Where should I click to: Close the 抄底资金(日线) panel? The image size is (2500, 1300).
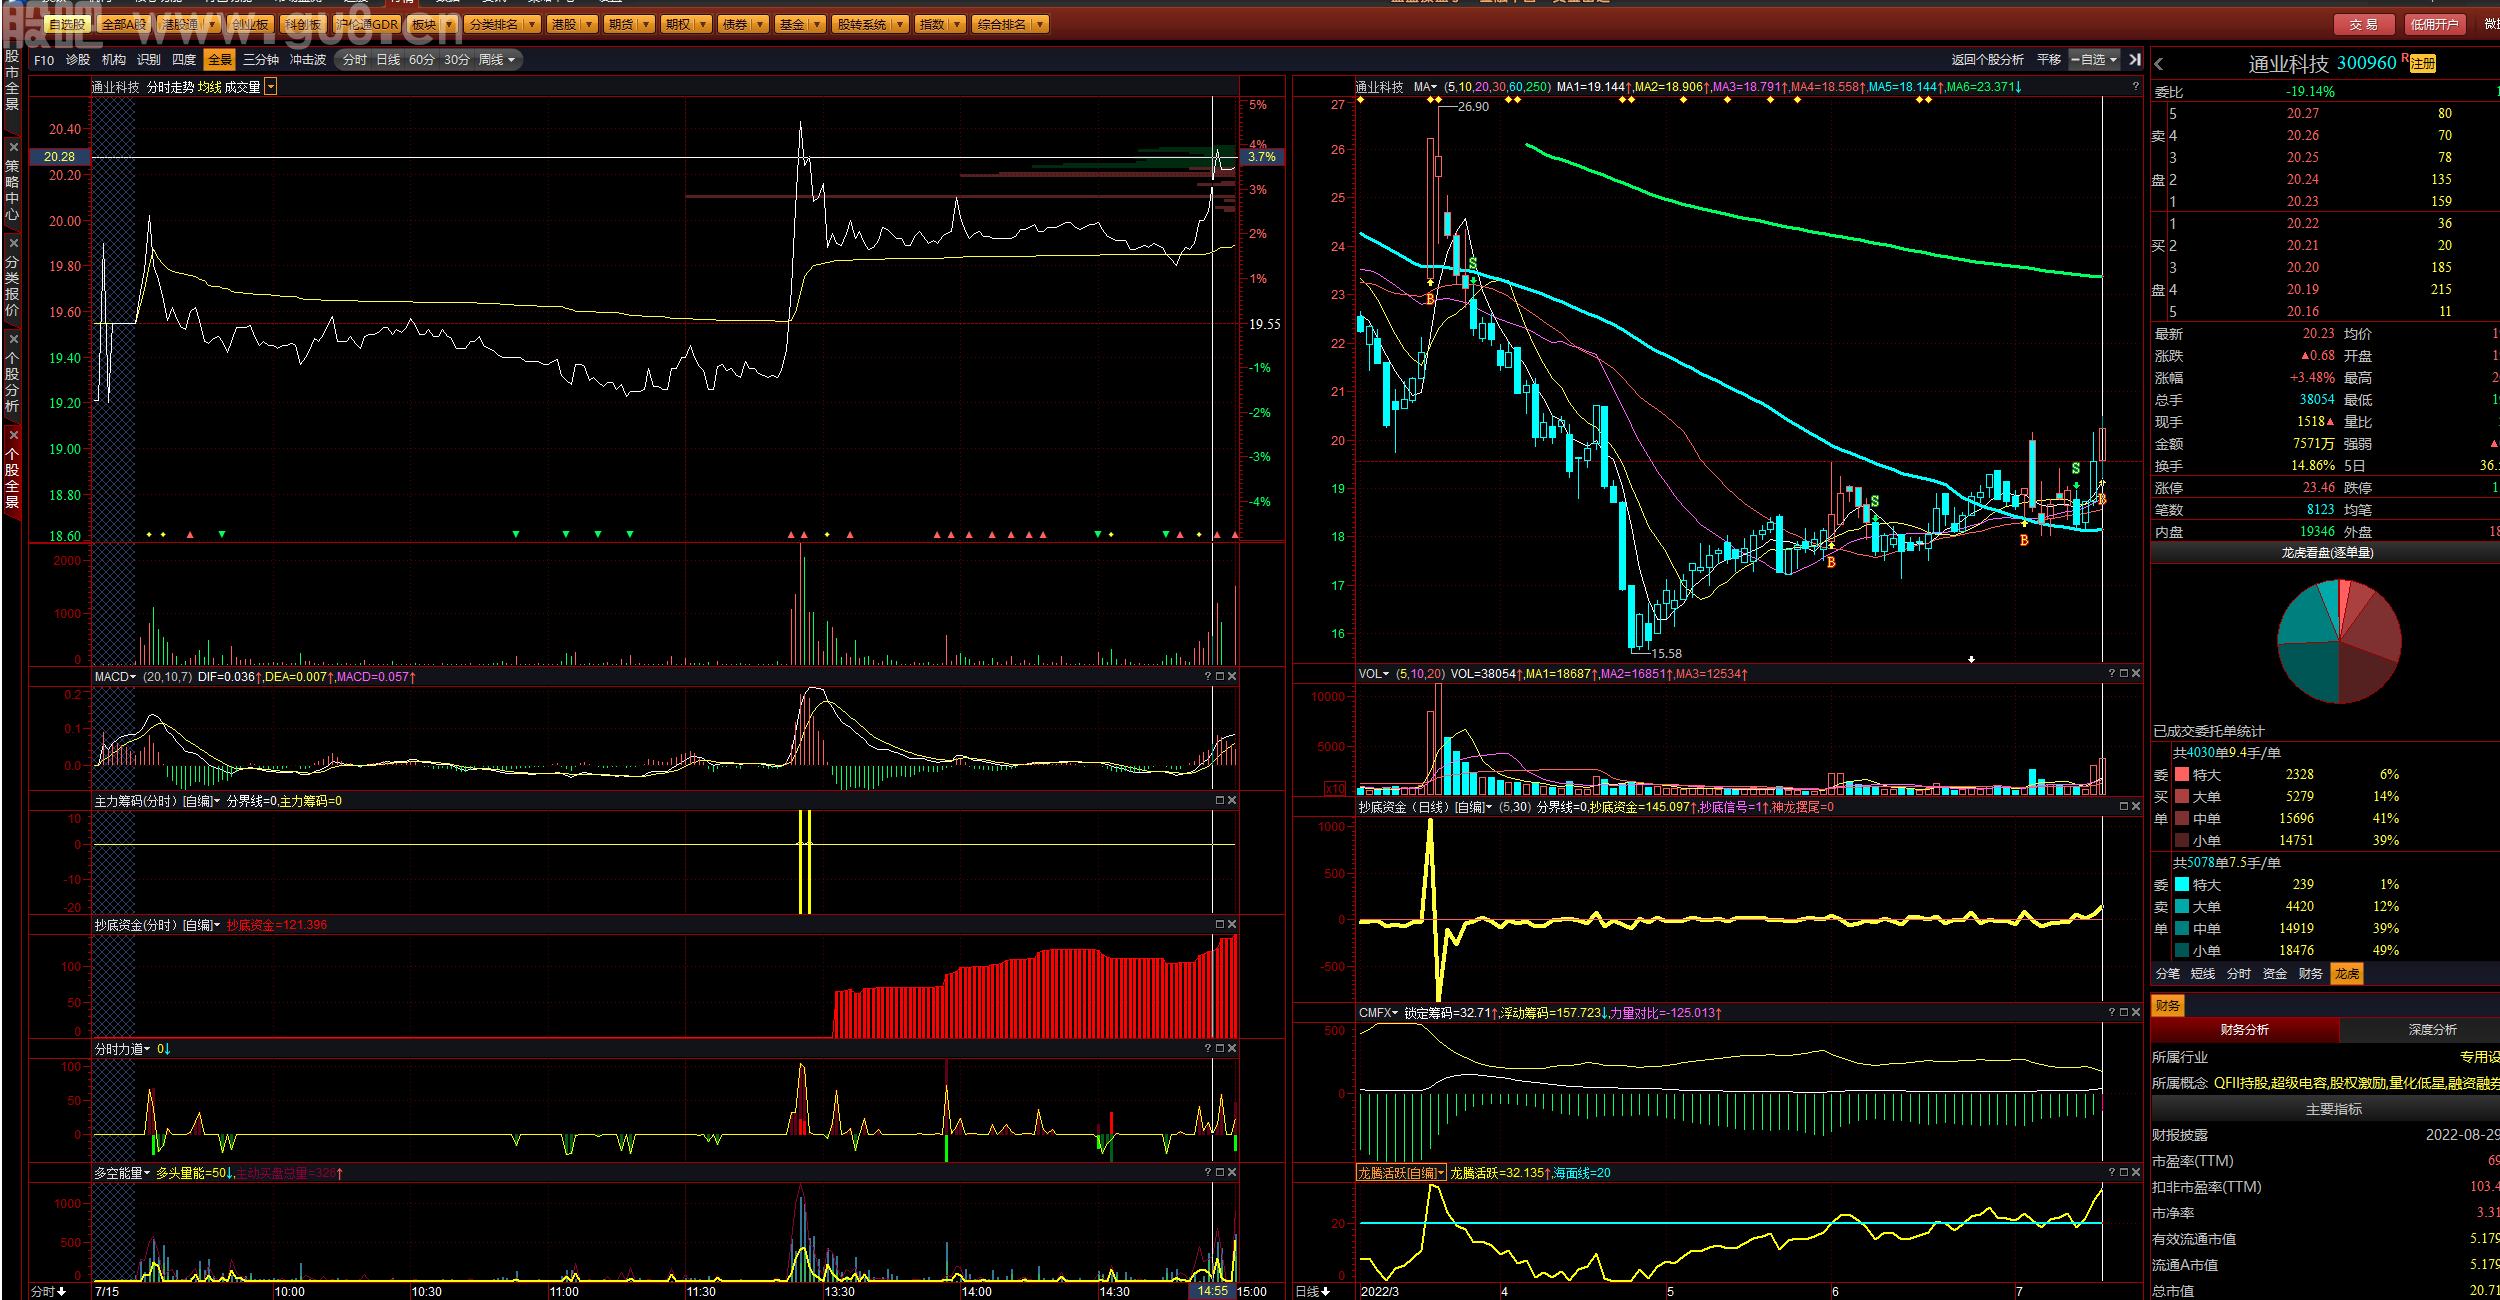[x=2136, y=807]
